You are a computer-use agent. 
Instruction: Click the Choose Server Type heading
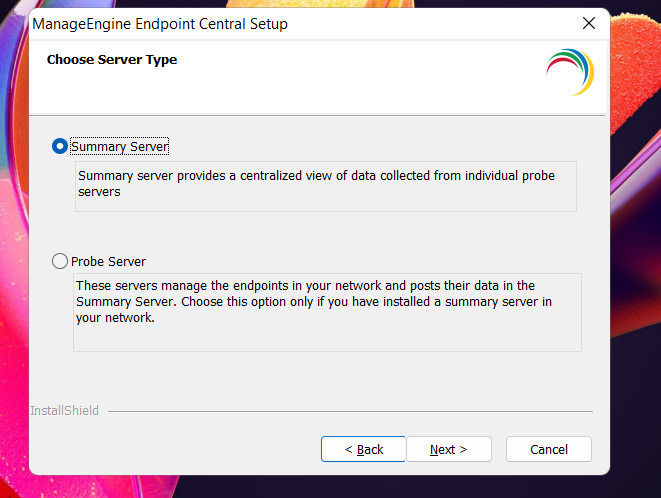tap(112, 60)
